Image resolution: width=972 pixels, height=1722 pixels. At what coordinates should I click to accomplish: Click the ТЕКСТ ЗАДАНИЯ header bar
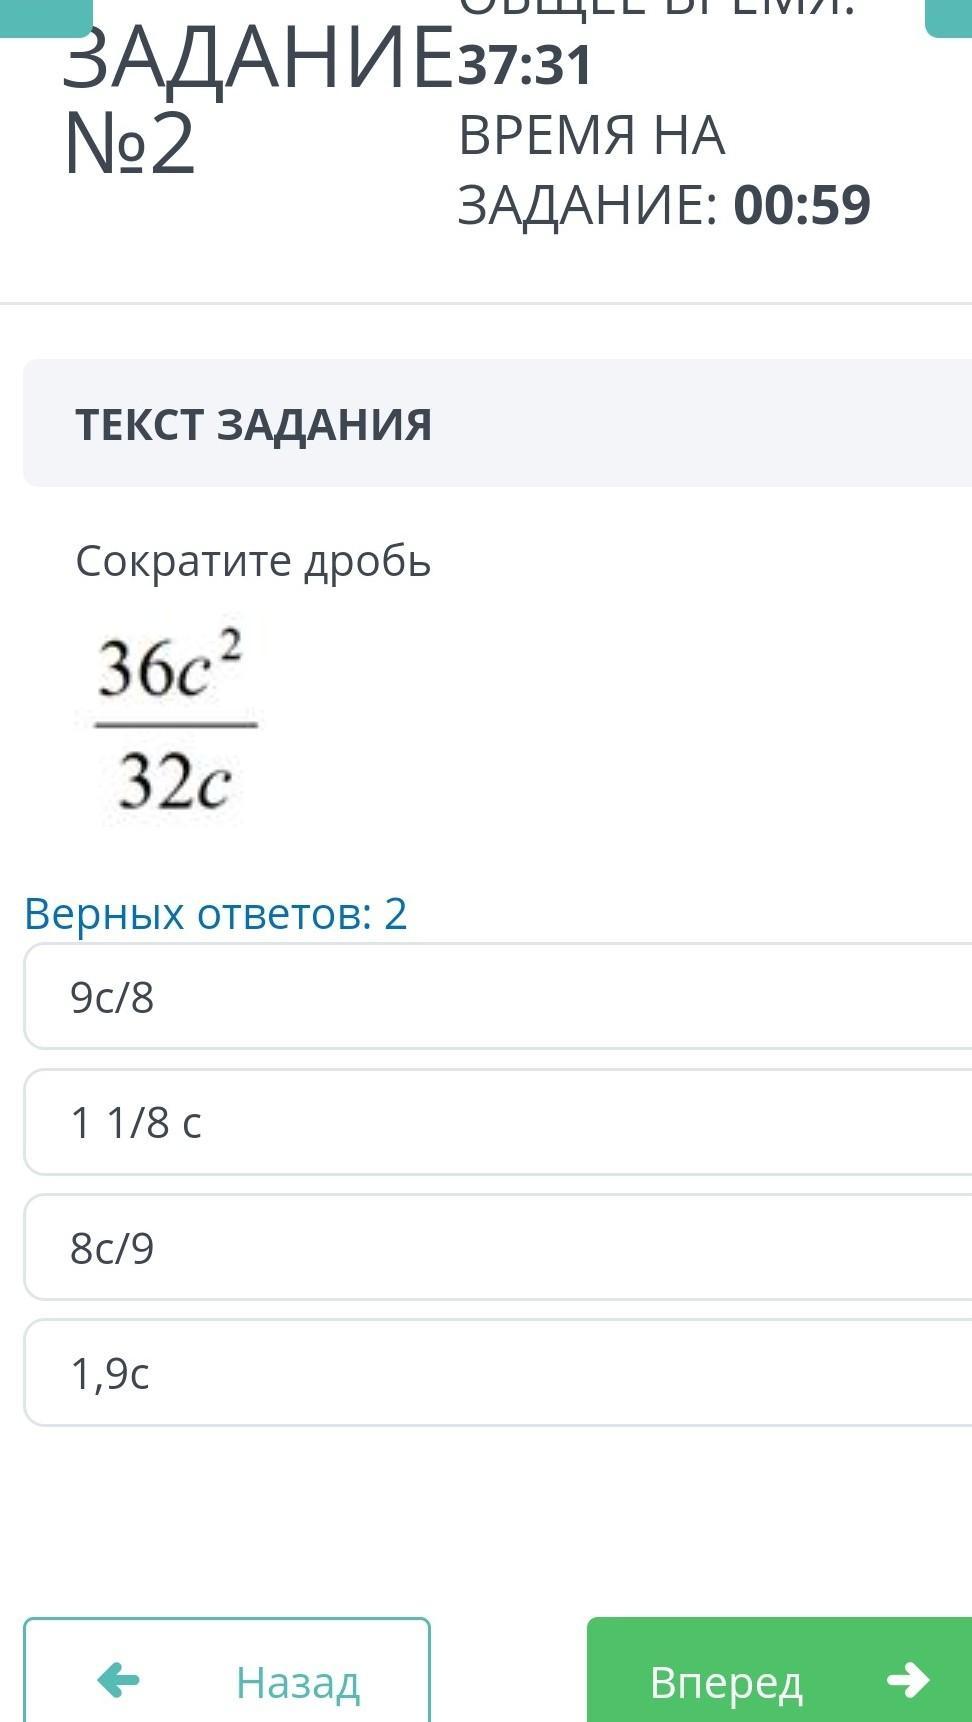coord(497,424)
